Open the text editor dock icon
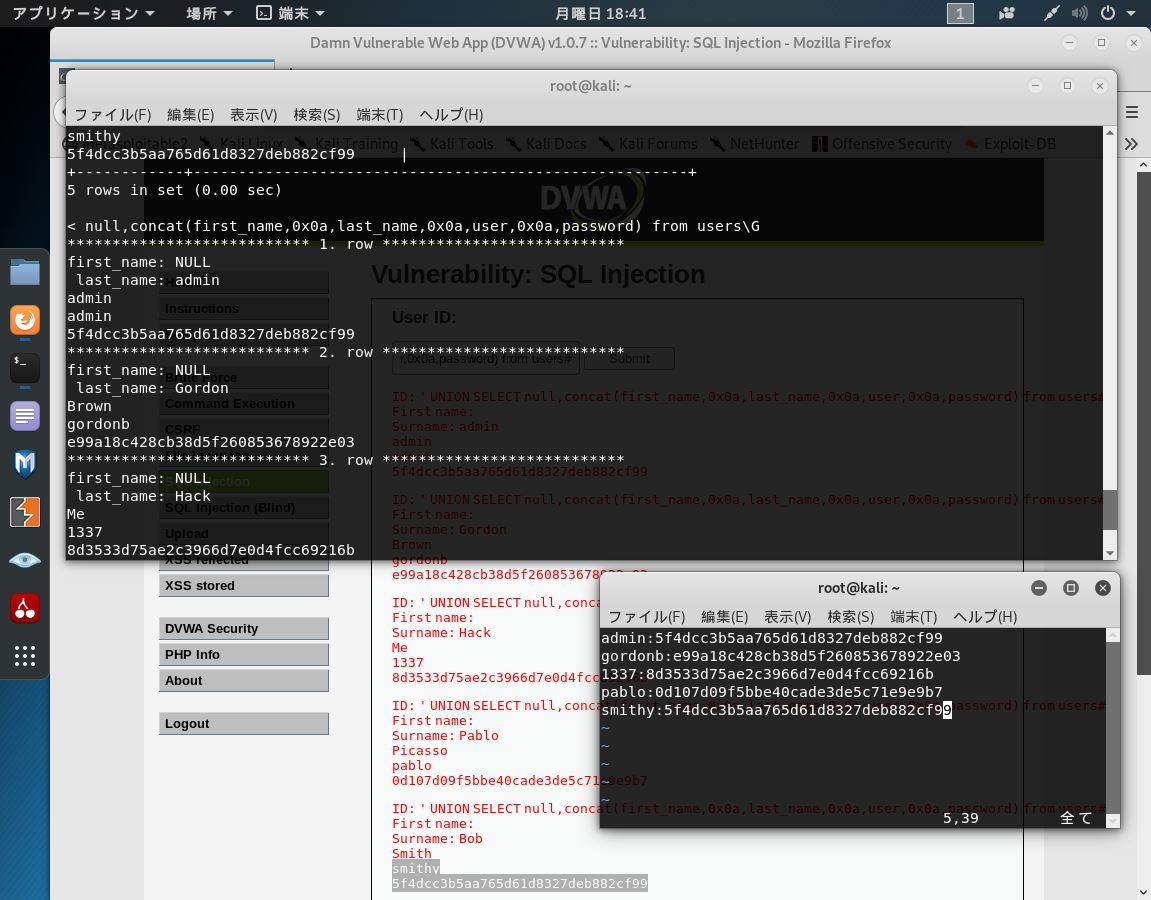 [25, 416]
